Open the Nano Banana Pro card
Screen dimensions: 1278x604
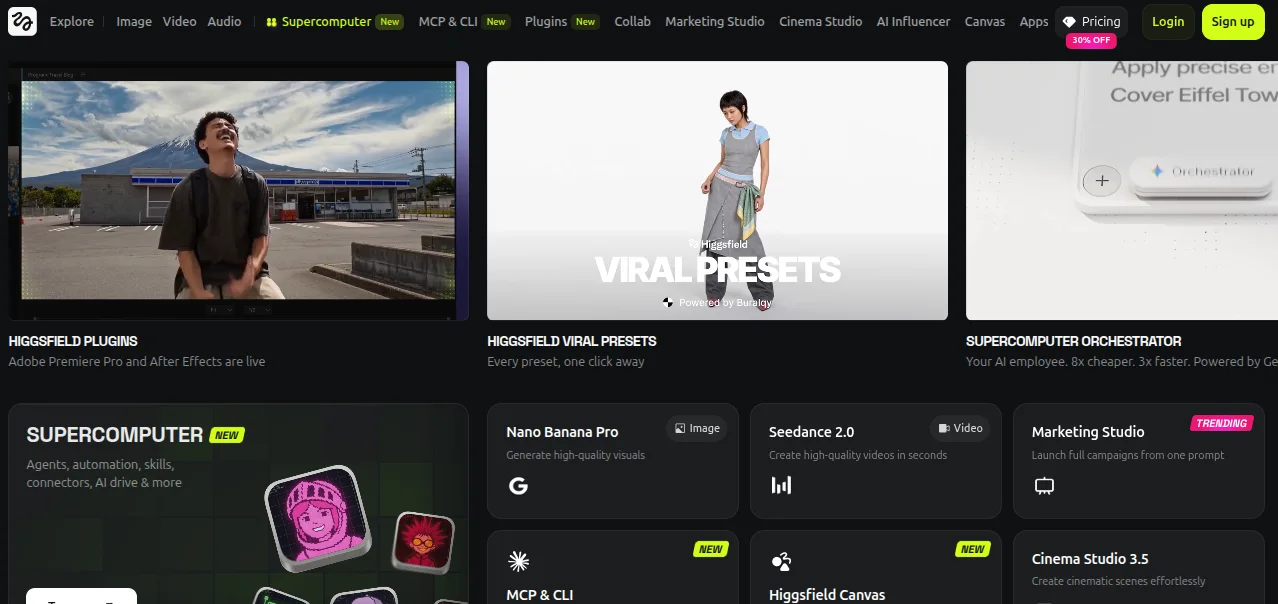pyautogui.click(x=612, y=461)
